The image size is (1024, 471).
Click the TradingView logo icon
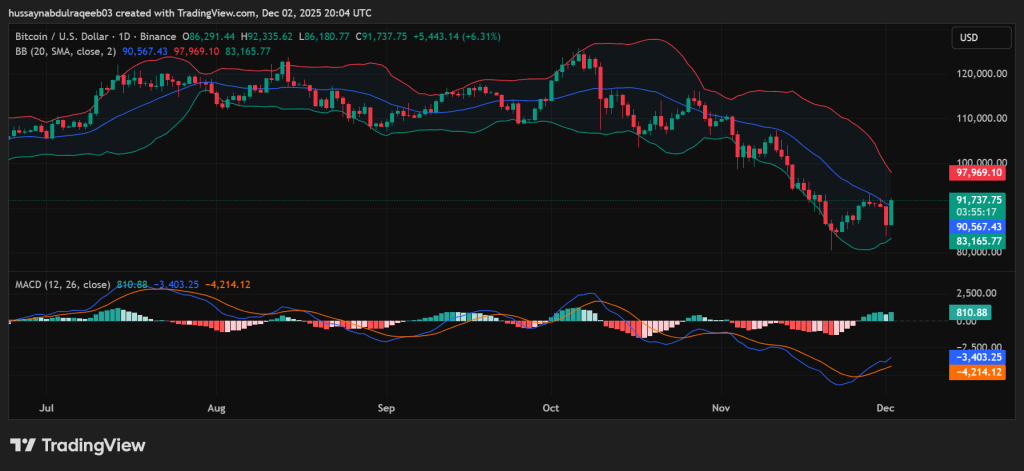[23, 445]
